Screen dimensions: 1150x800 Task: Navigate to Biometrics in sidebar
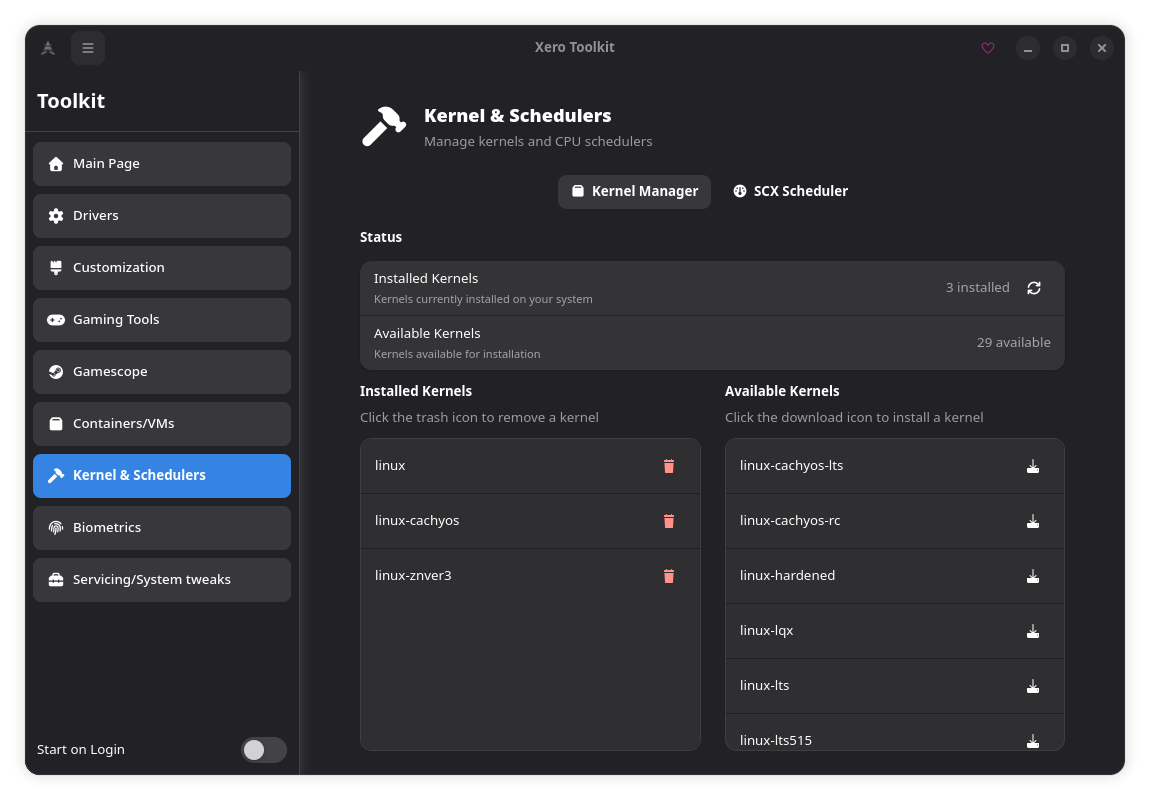[162, 528]
